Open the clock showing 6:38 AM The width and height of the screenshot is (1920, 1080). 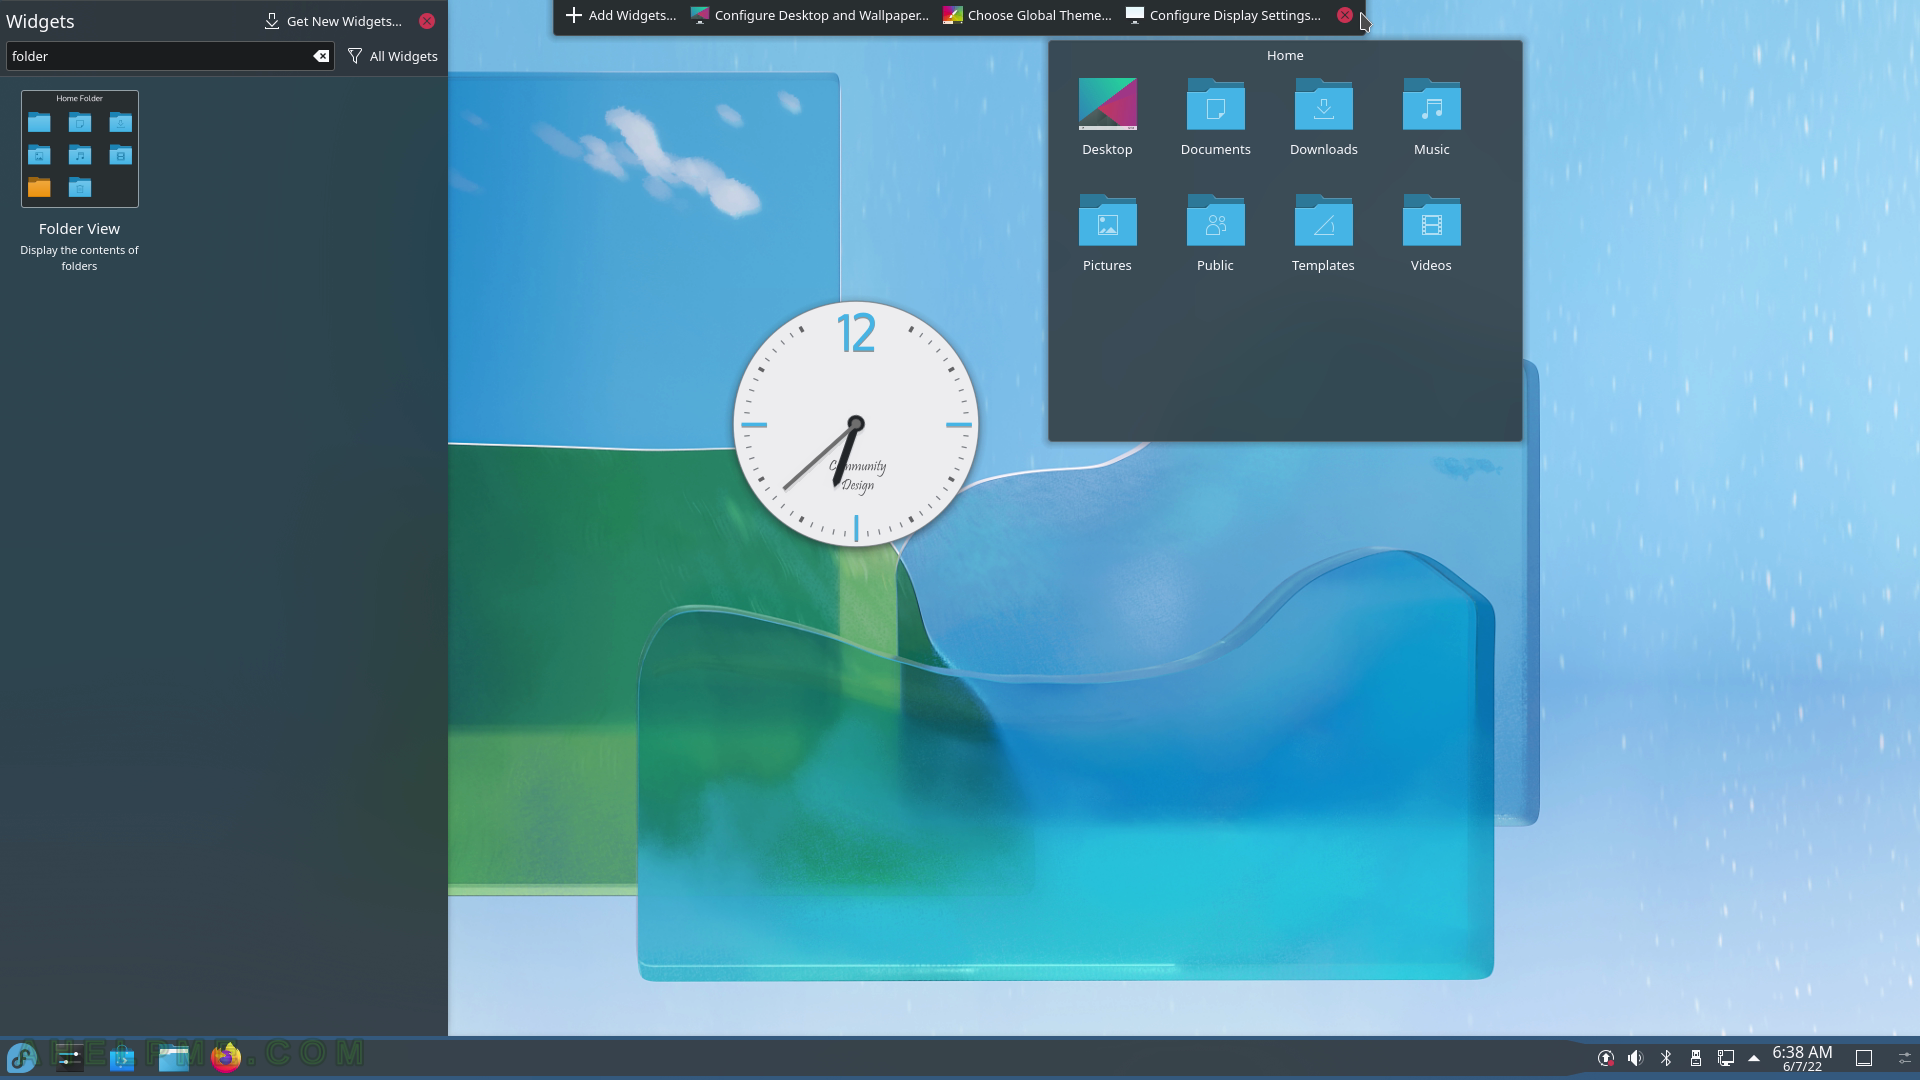[1802, 1058]
